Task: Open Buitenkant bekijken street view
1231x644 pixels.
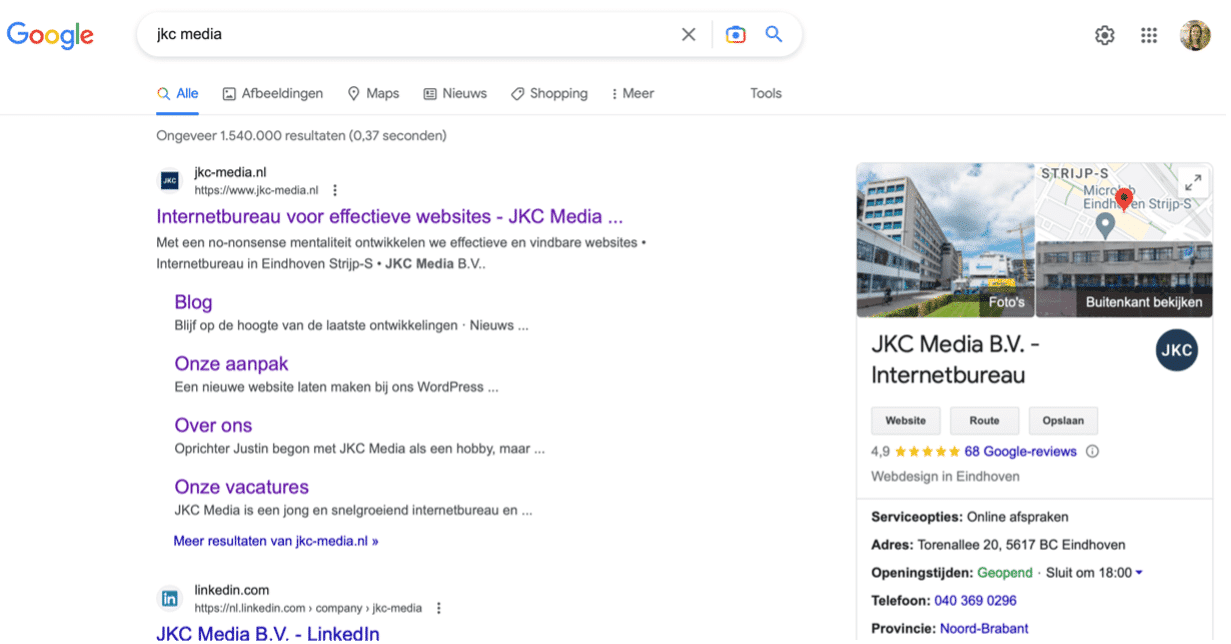Action: tap(1124, 280)
